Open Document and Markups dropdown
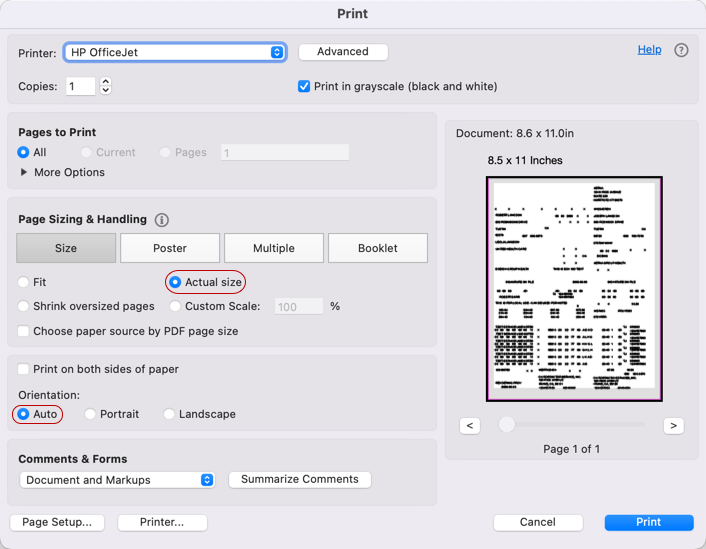This screenshot has height=549, width=706. pyautogui.click(x=117, y=480)
